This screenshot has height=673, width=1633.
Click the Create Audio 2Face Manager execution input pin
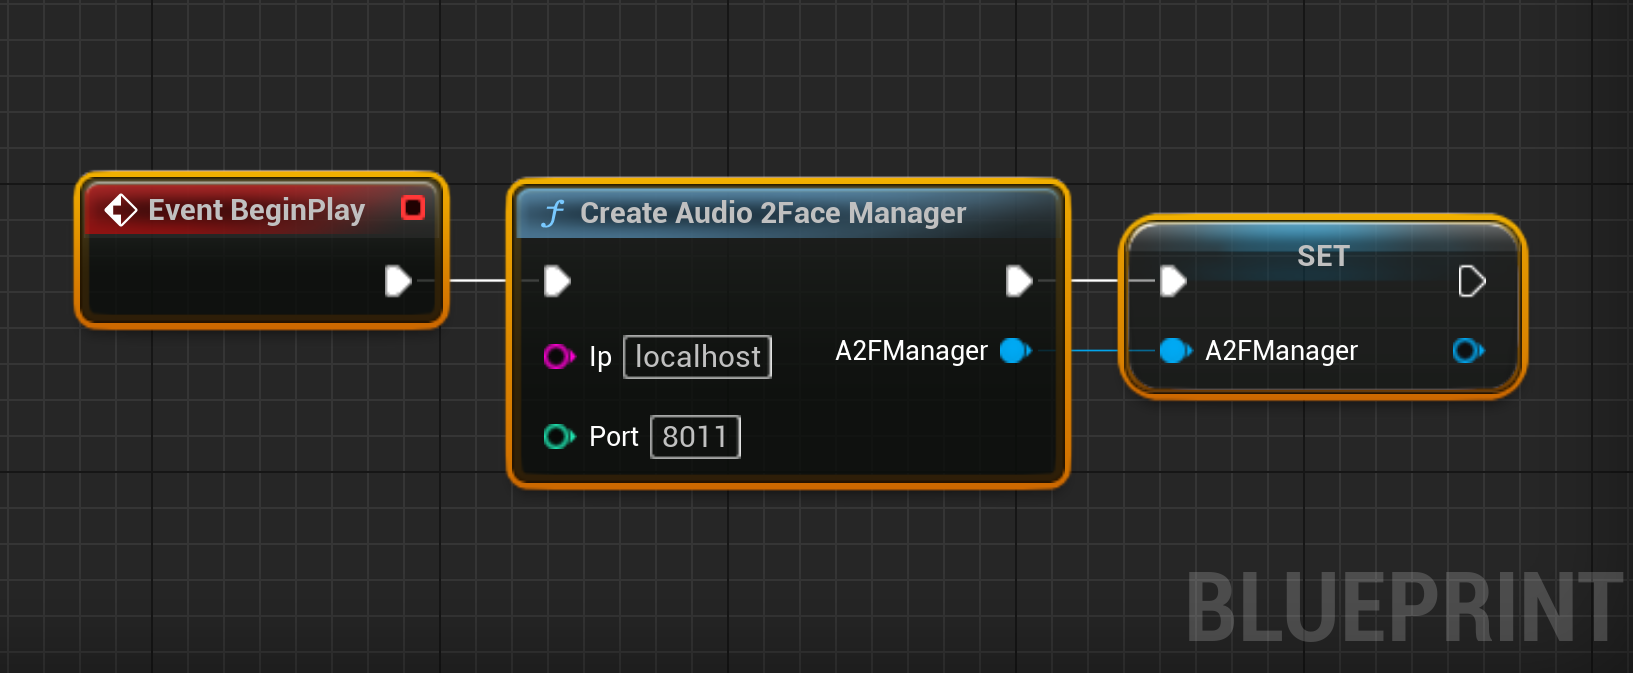(x=557, y=281)
